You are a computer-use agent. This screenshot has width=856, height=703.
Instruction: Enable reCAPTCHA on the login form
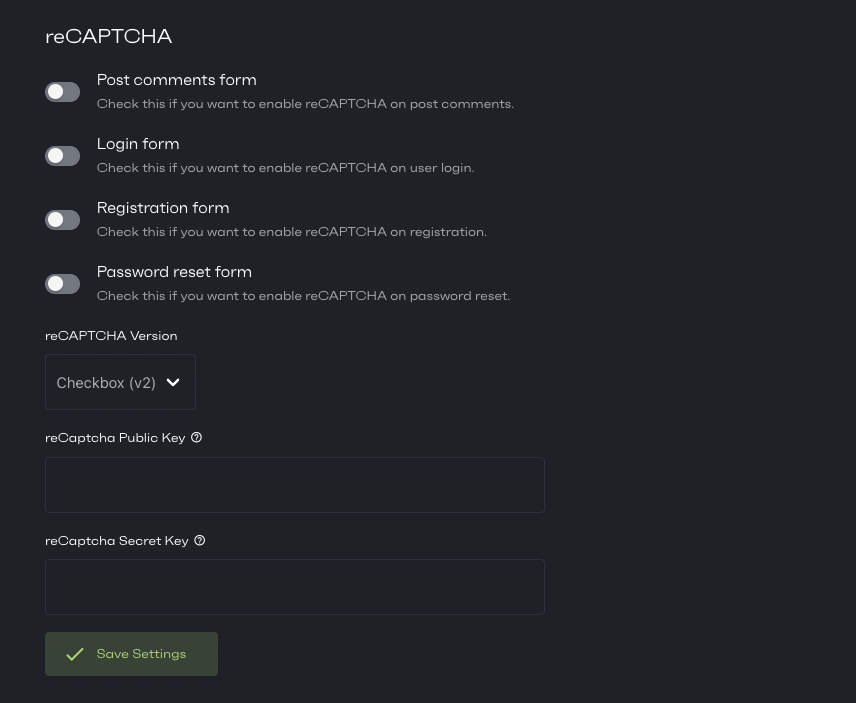[x=62, y=155]
